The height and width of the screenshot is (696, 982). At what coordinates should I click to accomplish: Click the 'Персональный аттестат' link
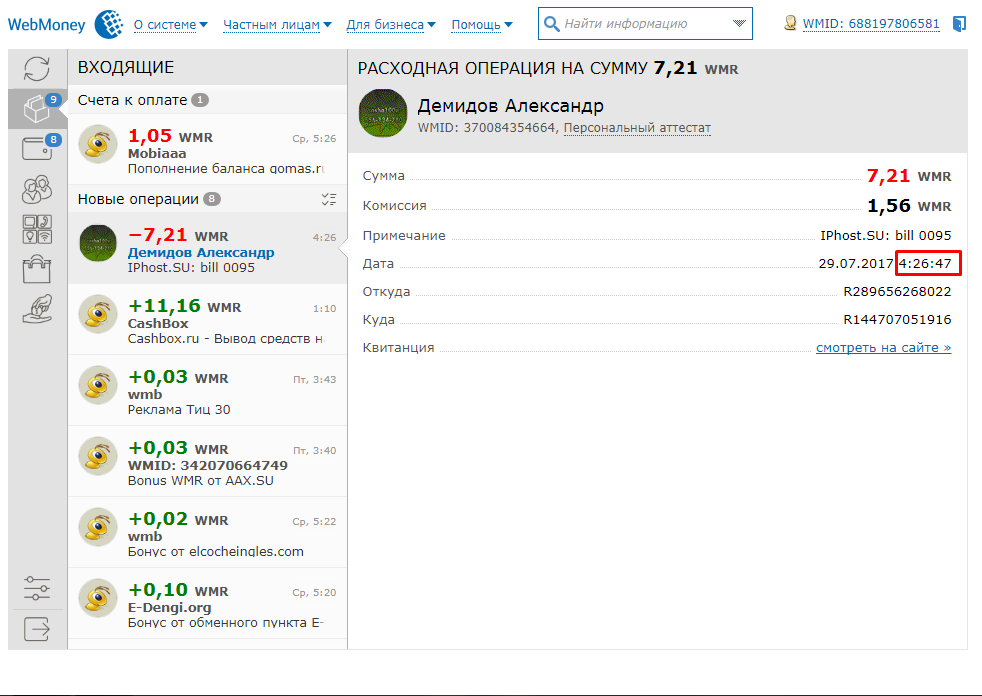[x=637, y=128]
